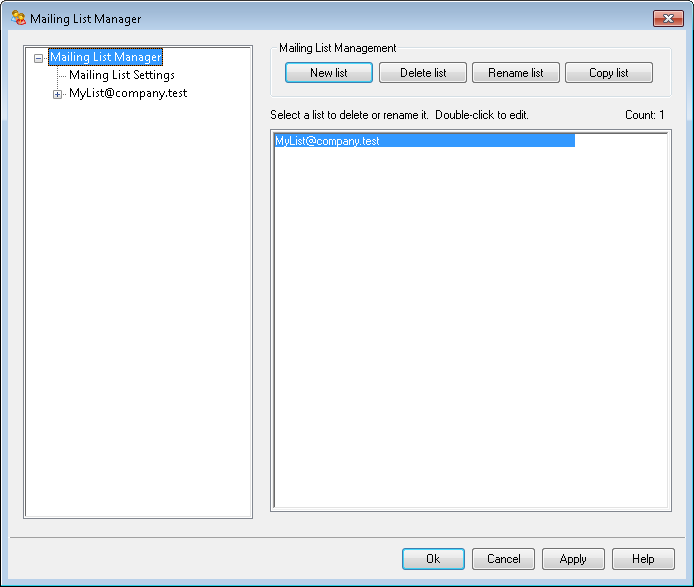Image resolution: width=694 pixels, height=587 pixels.
Task: Close the Mailing List Manager dialog
Action: click(667, 18)
